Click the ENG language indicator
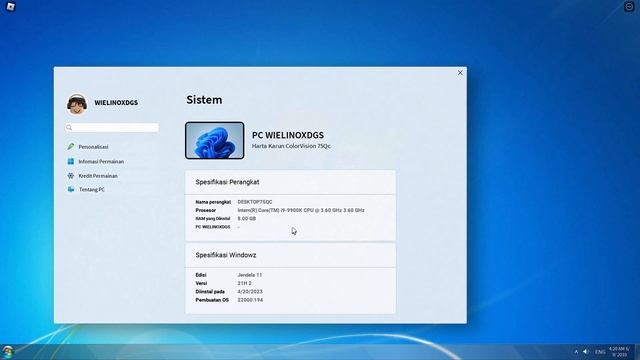The image size is (640, 360). pyautogui.click(x=600, y=351)
